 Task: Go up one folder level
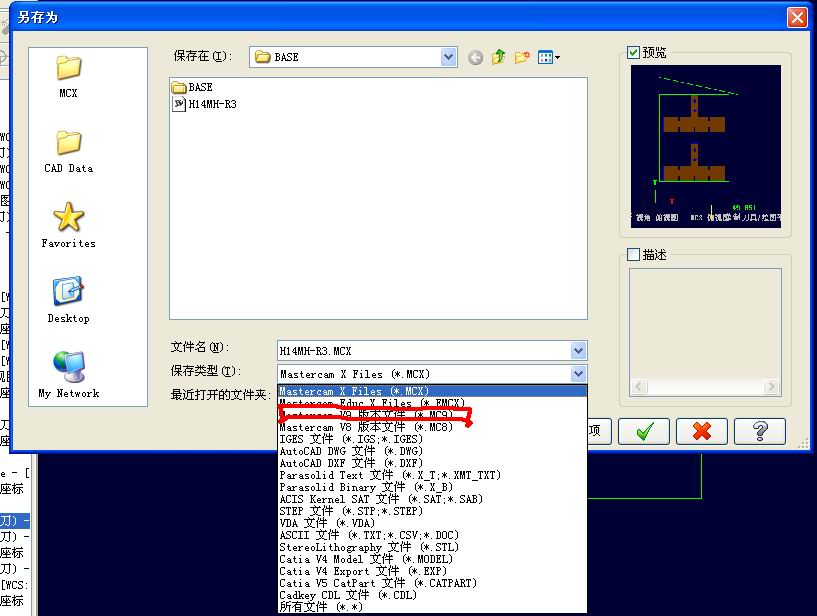[499, 57]
